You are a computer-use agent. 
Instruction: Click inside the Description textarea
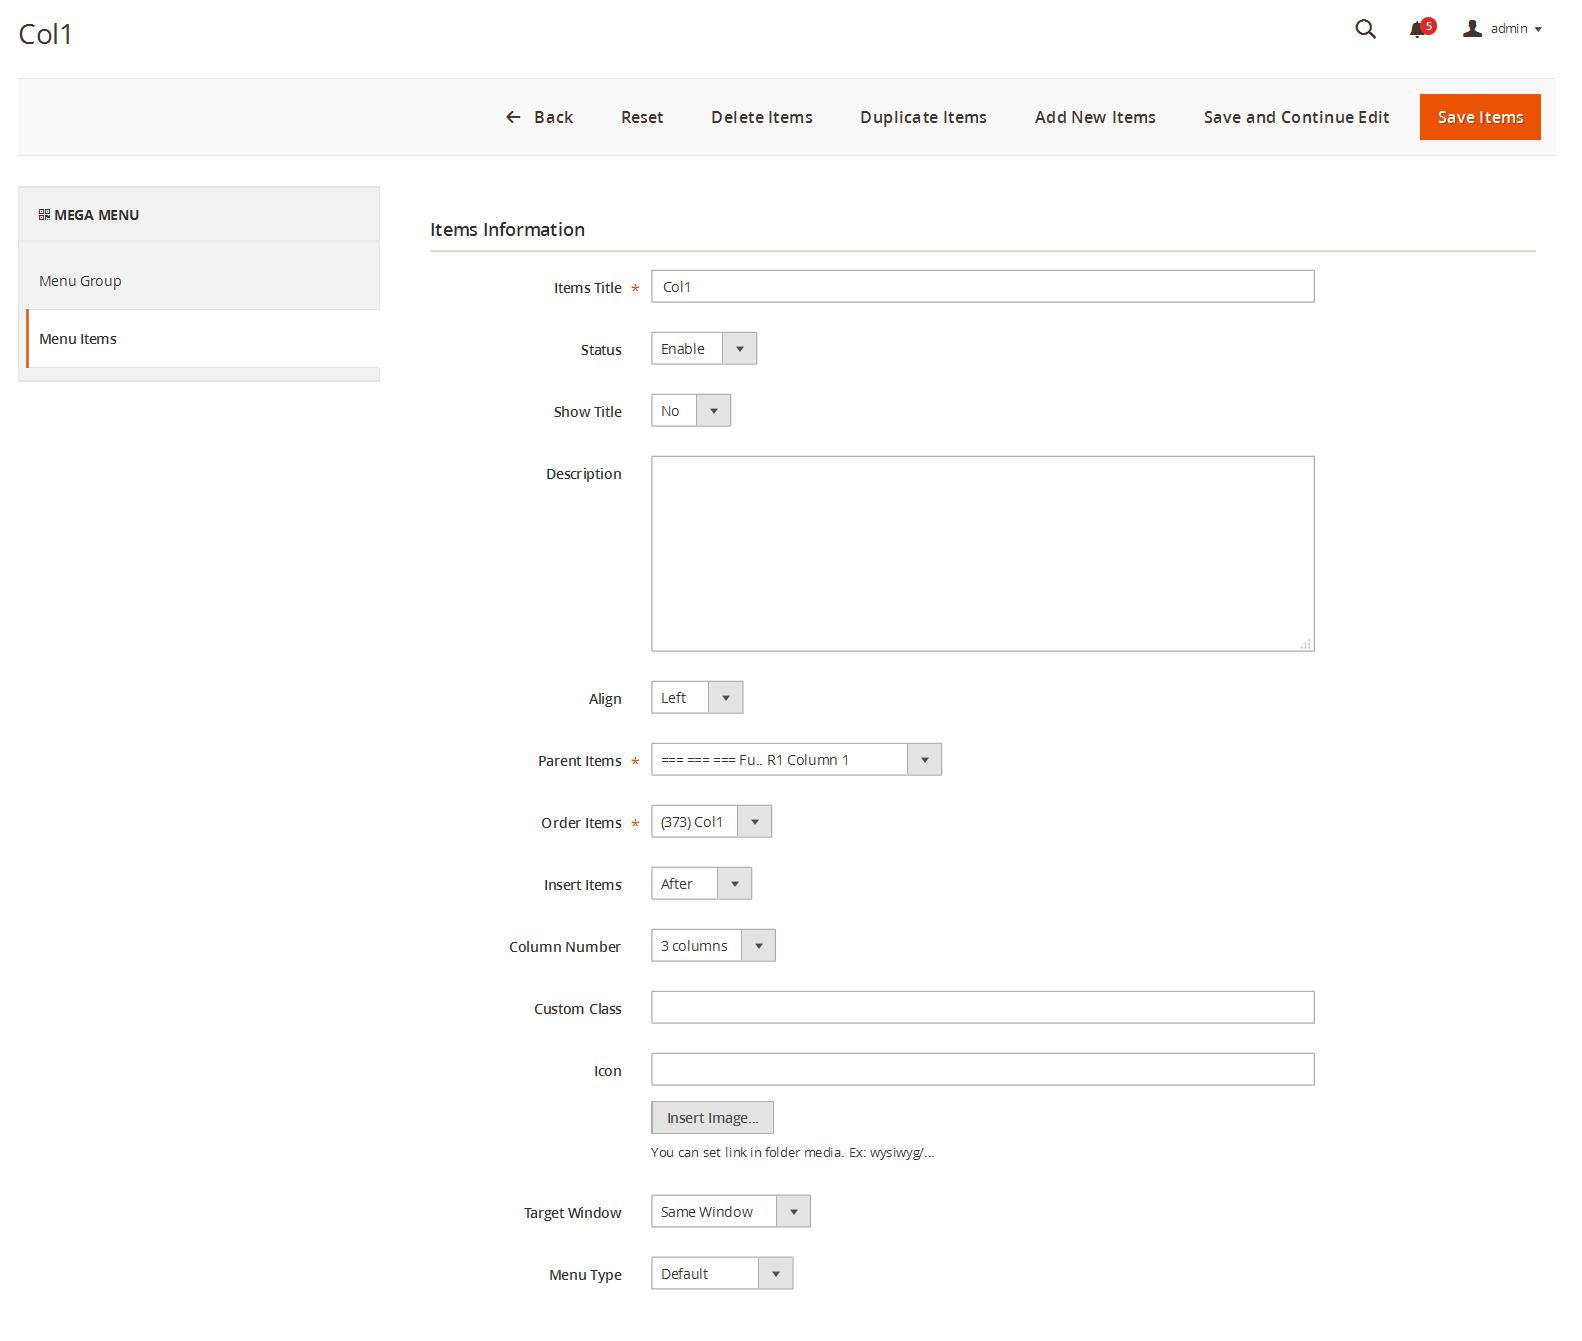tap(981, 553)
